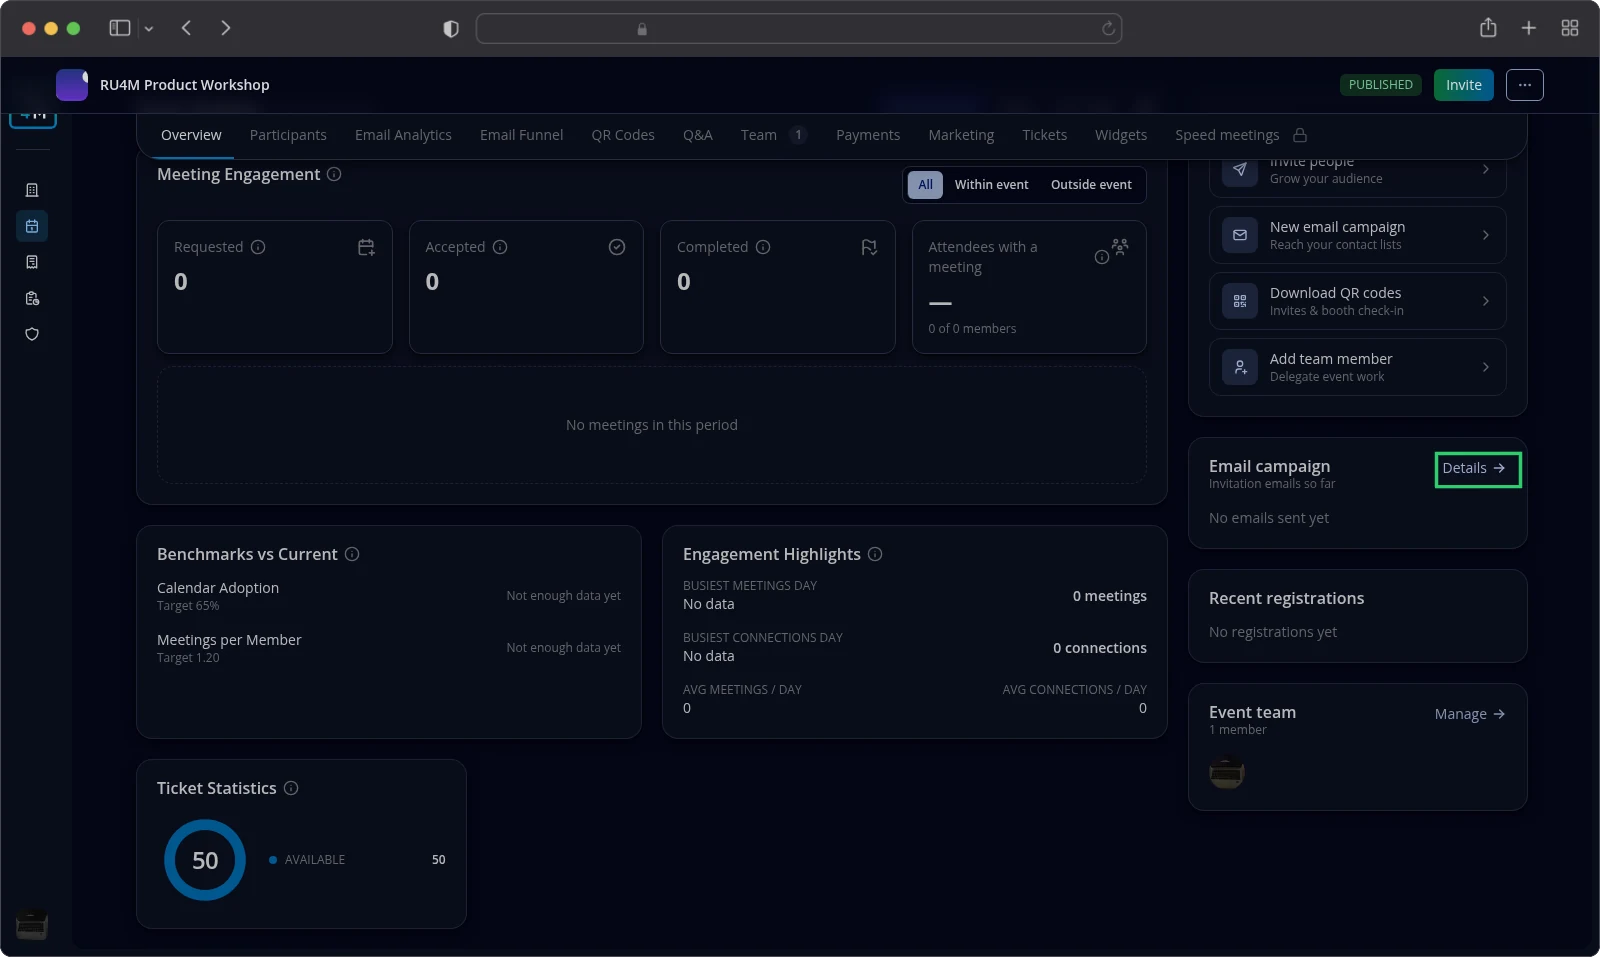Viewport: 1600px width, 957px height.
Task: Click info icon next to Benchmarks vs Current
Action: pyautogui.click(x=352, y=554)
